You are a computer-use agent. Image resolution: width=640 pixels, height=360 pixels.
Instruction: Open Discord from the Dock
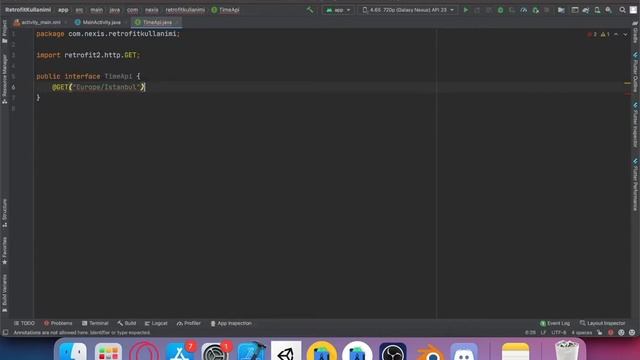coord(464,352)
